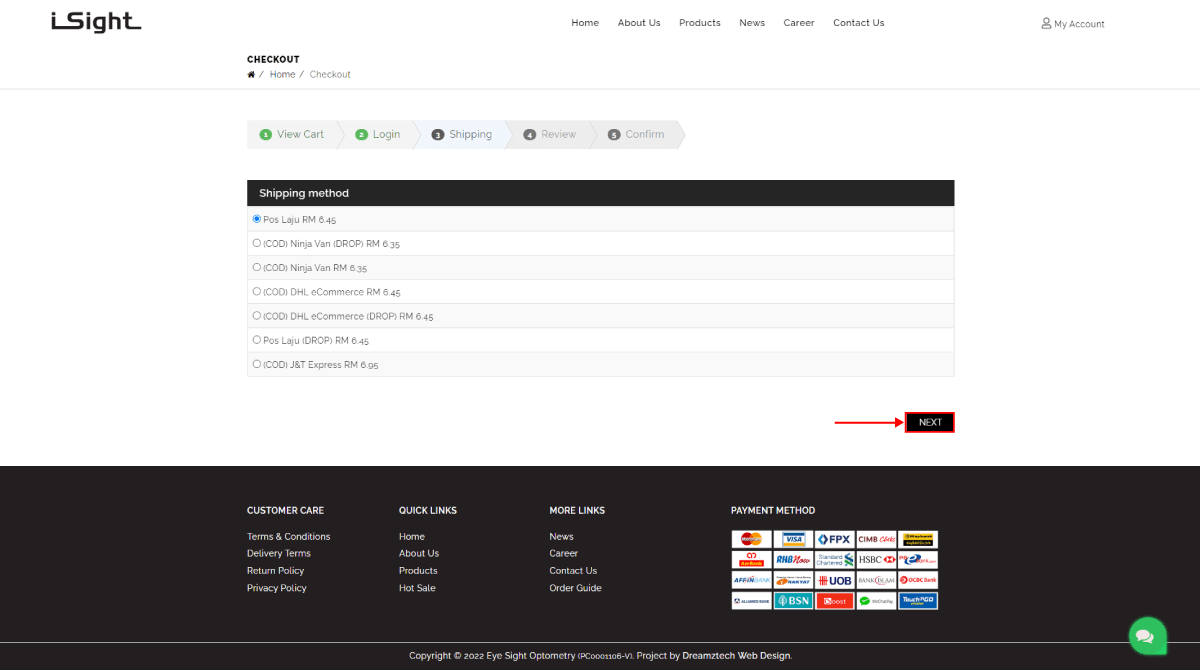Open About Us in top navigation

point(639,23)
